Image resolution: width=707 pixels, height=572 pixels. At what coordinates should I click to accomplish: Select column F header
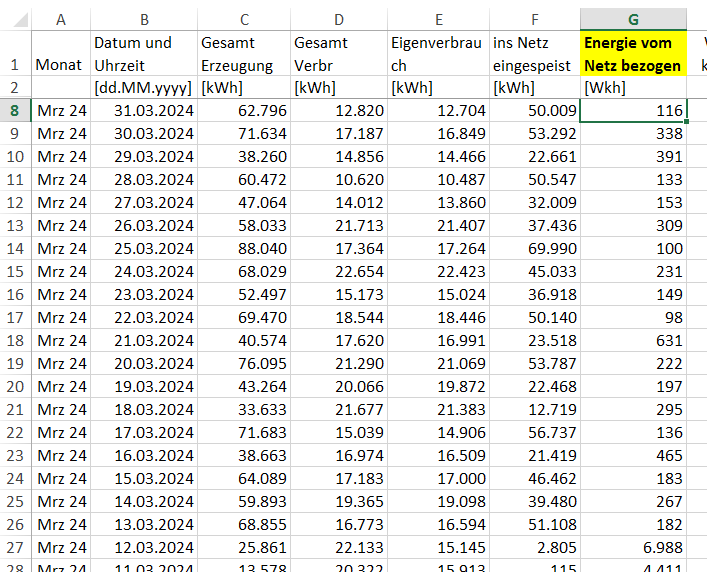[x=535, y=20]
